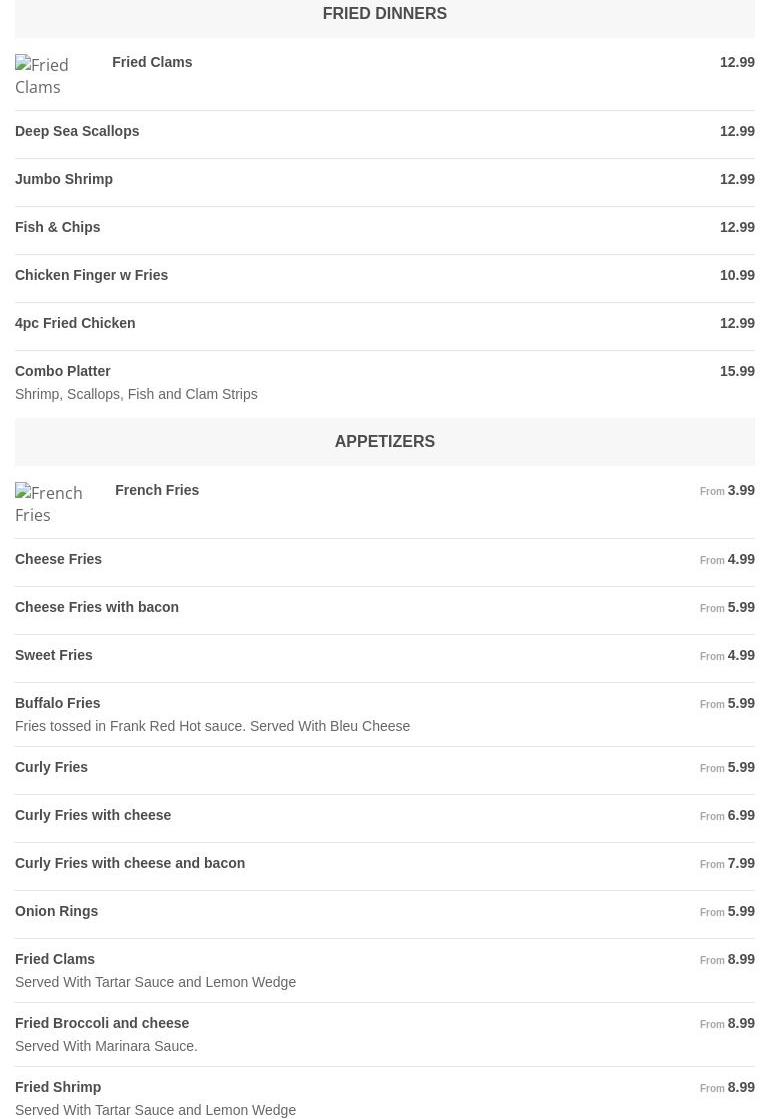Open Chicken Finger w Fries item

click(92, 275)
